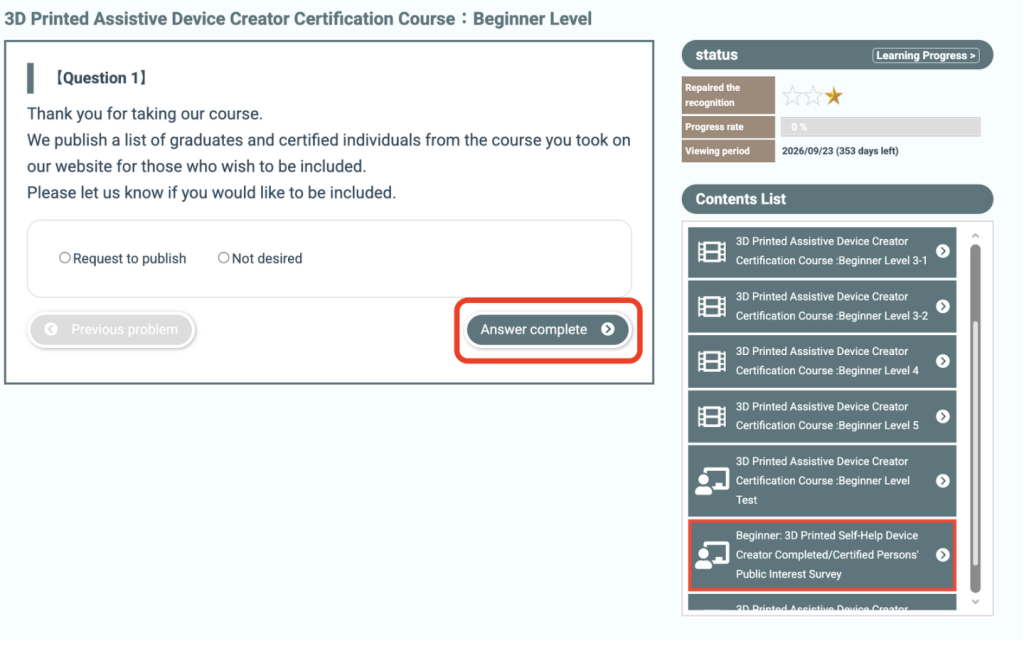Viewport: 1024px width, 646px height.
Task: Click presenter icon for Public Interest Survey
Action: tap(712, 555)
